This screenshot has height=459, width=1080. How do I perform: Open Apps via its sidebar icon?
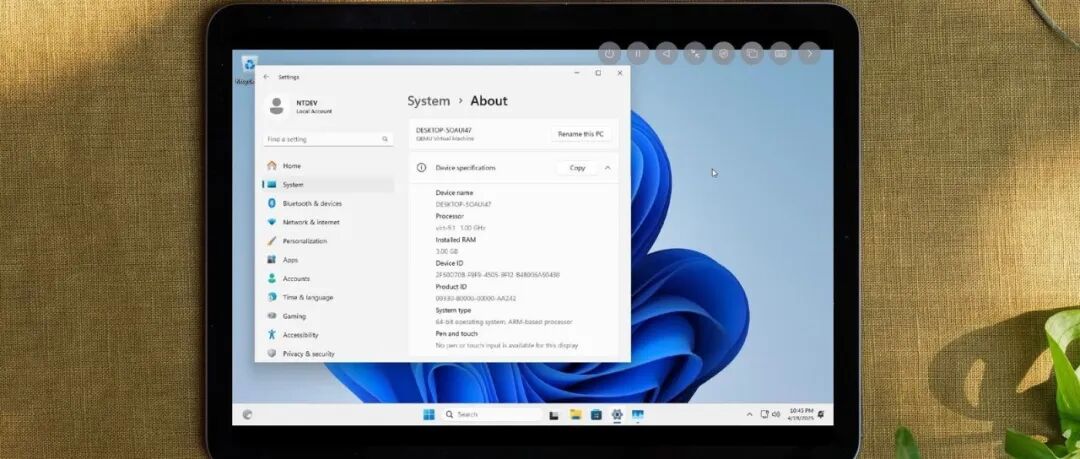click(x=271, y=260)
